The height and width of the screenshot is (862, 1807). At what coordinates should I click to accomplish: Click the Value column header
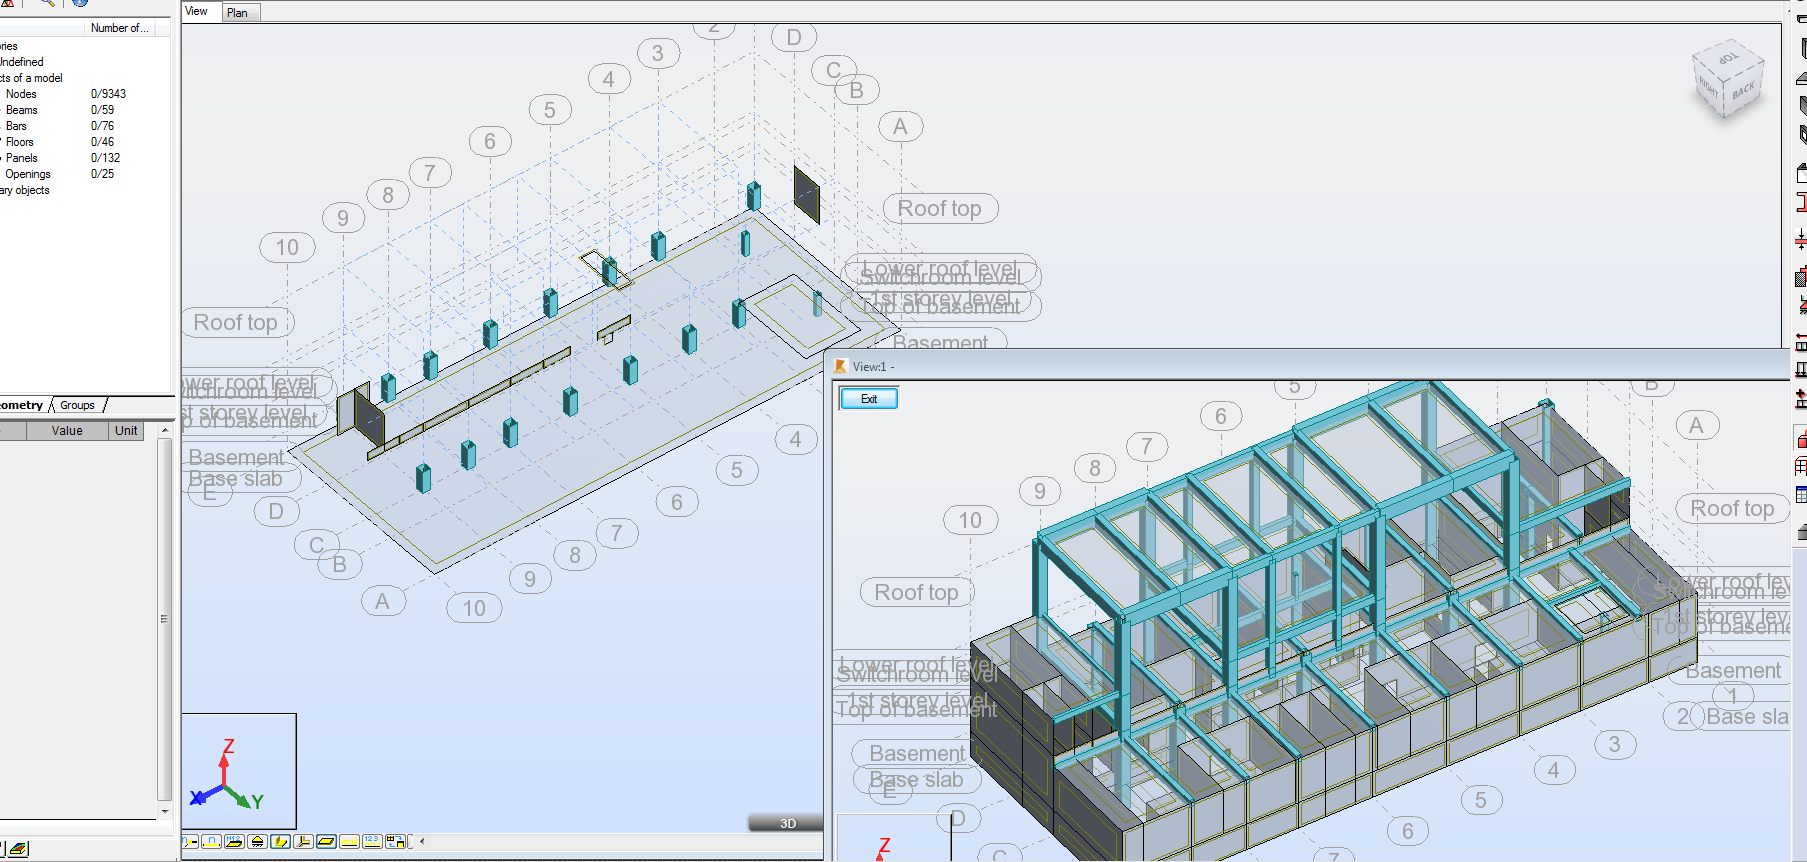(67, 431)
